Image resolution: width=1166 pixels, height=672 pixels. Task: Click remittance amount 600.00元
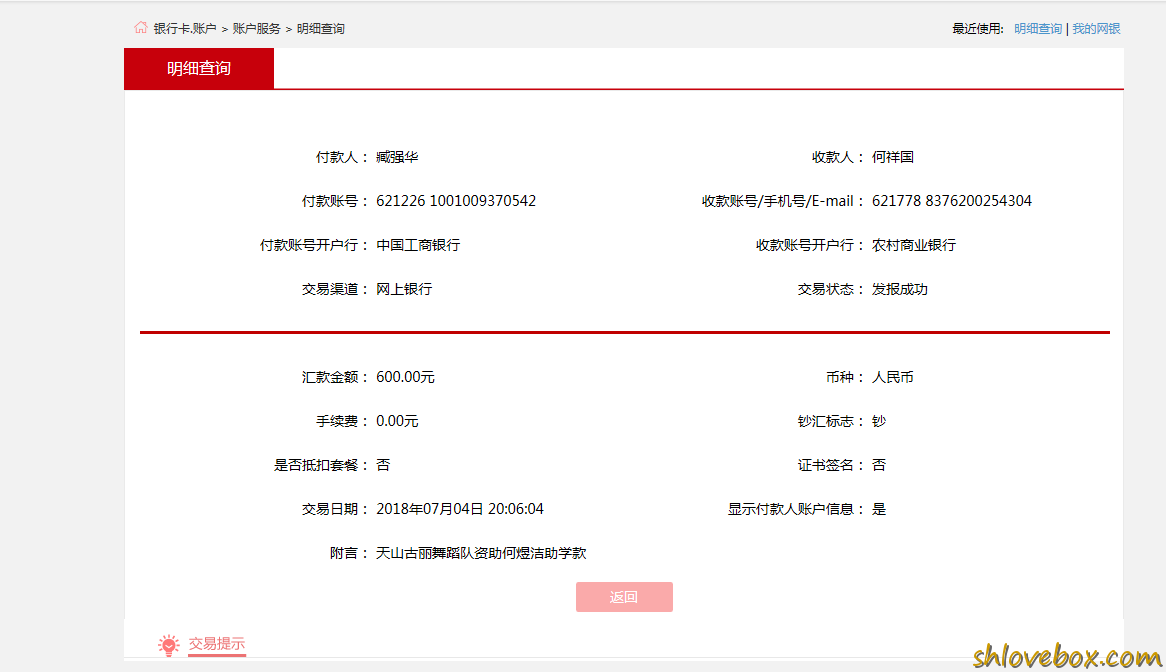click(405, 377)
